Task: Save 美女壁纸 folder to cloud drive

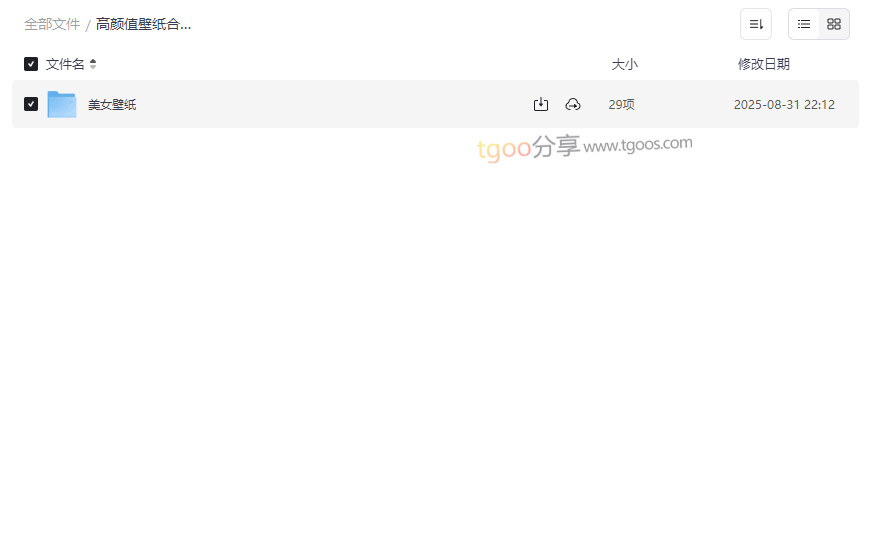Action: point(573,104)
